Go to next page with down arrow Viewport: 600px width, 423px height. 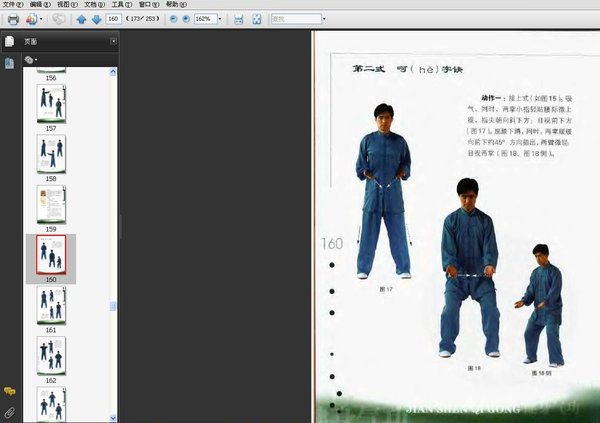tap(96, 19)
